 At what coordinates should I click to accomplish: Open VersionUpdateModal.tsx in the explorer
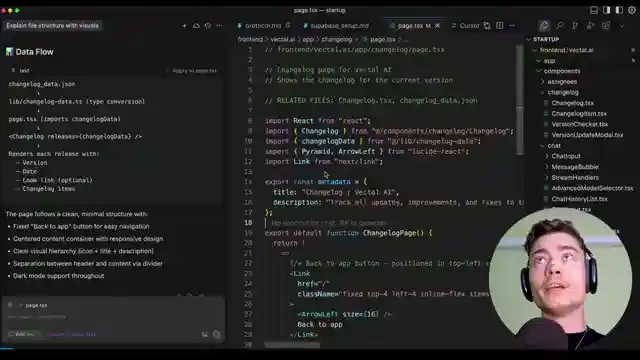[587, 135]
